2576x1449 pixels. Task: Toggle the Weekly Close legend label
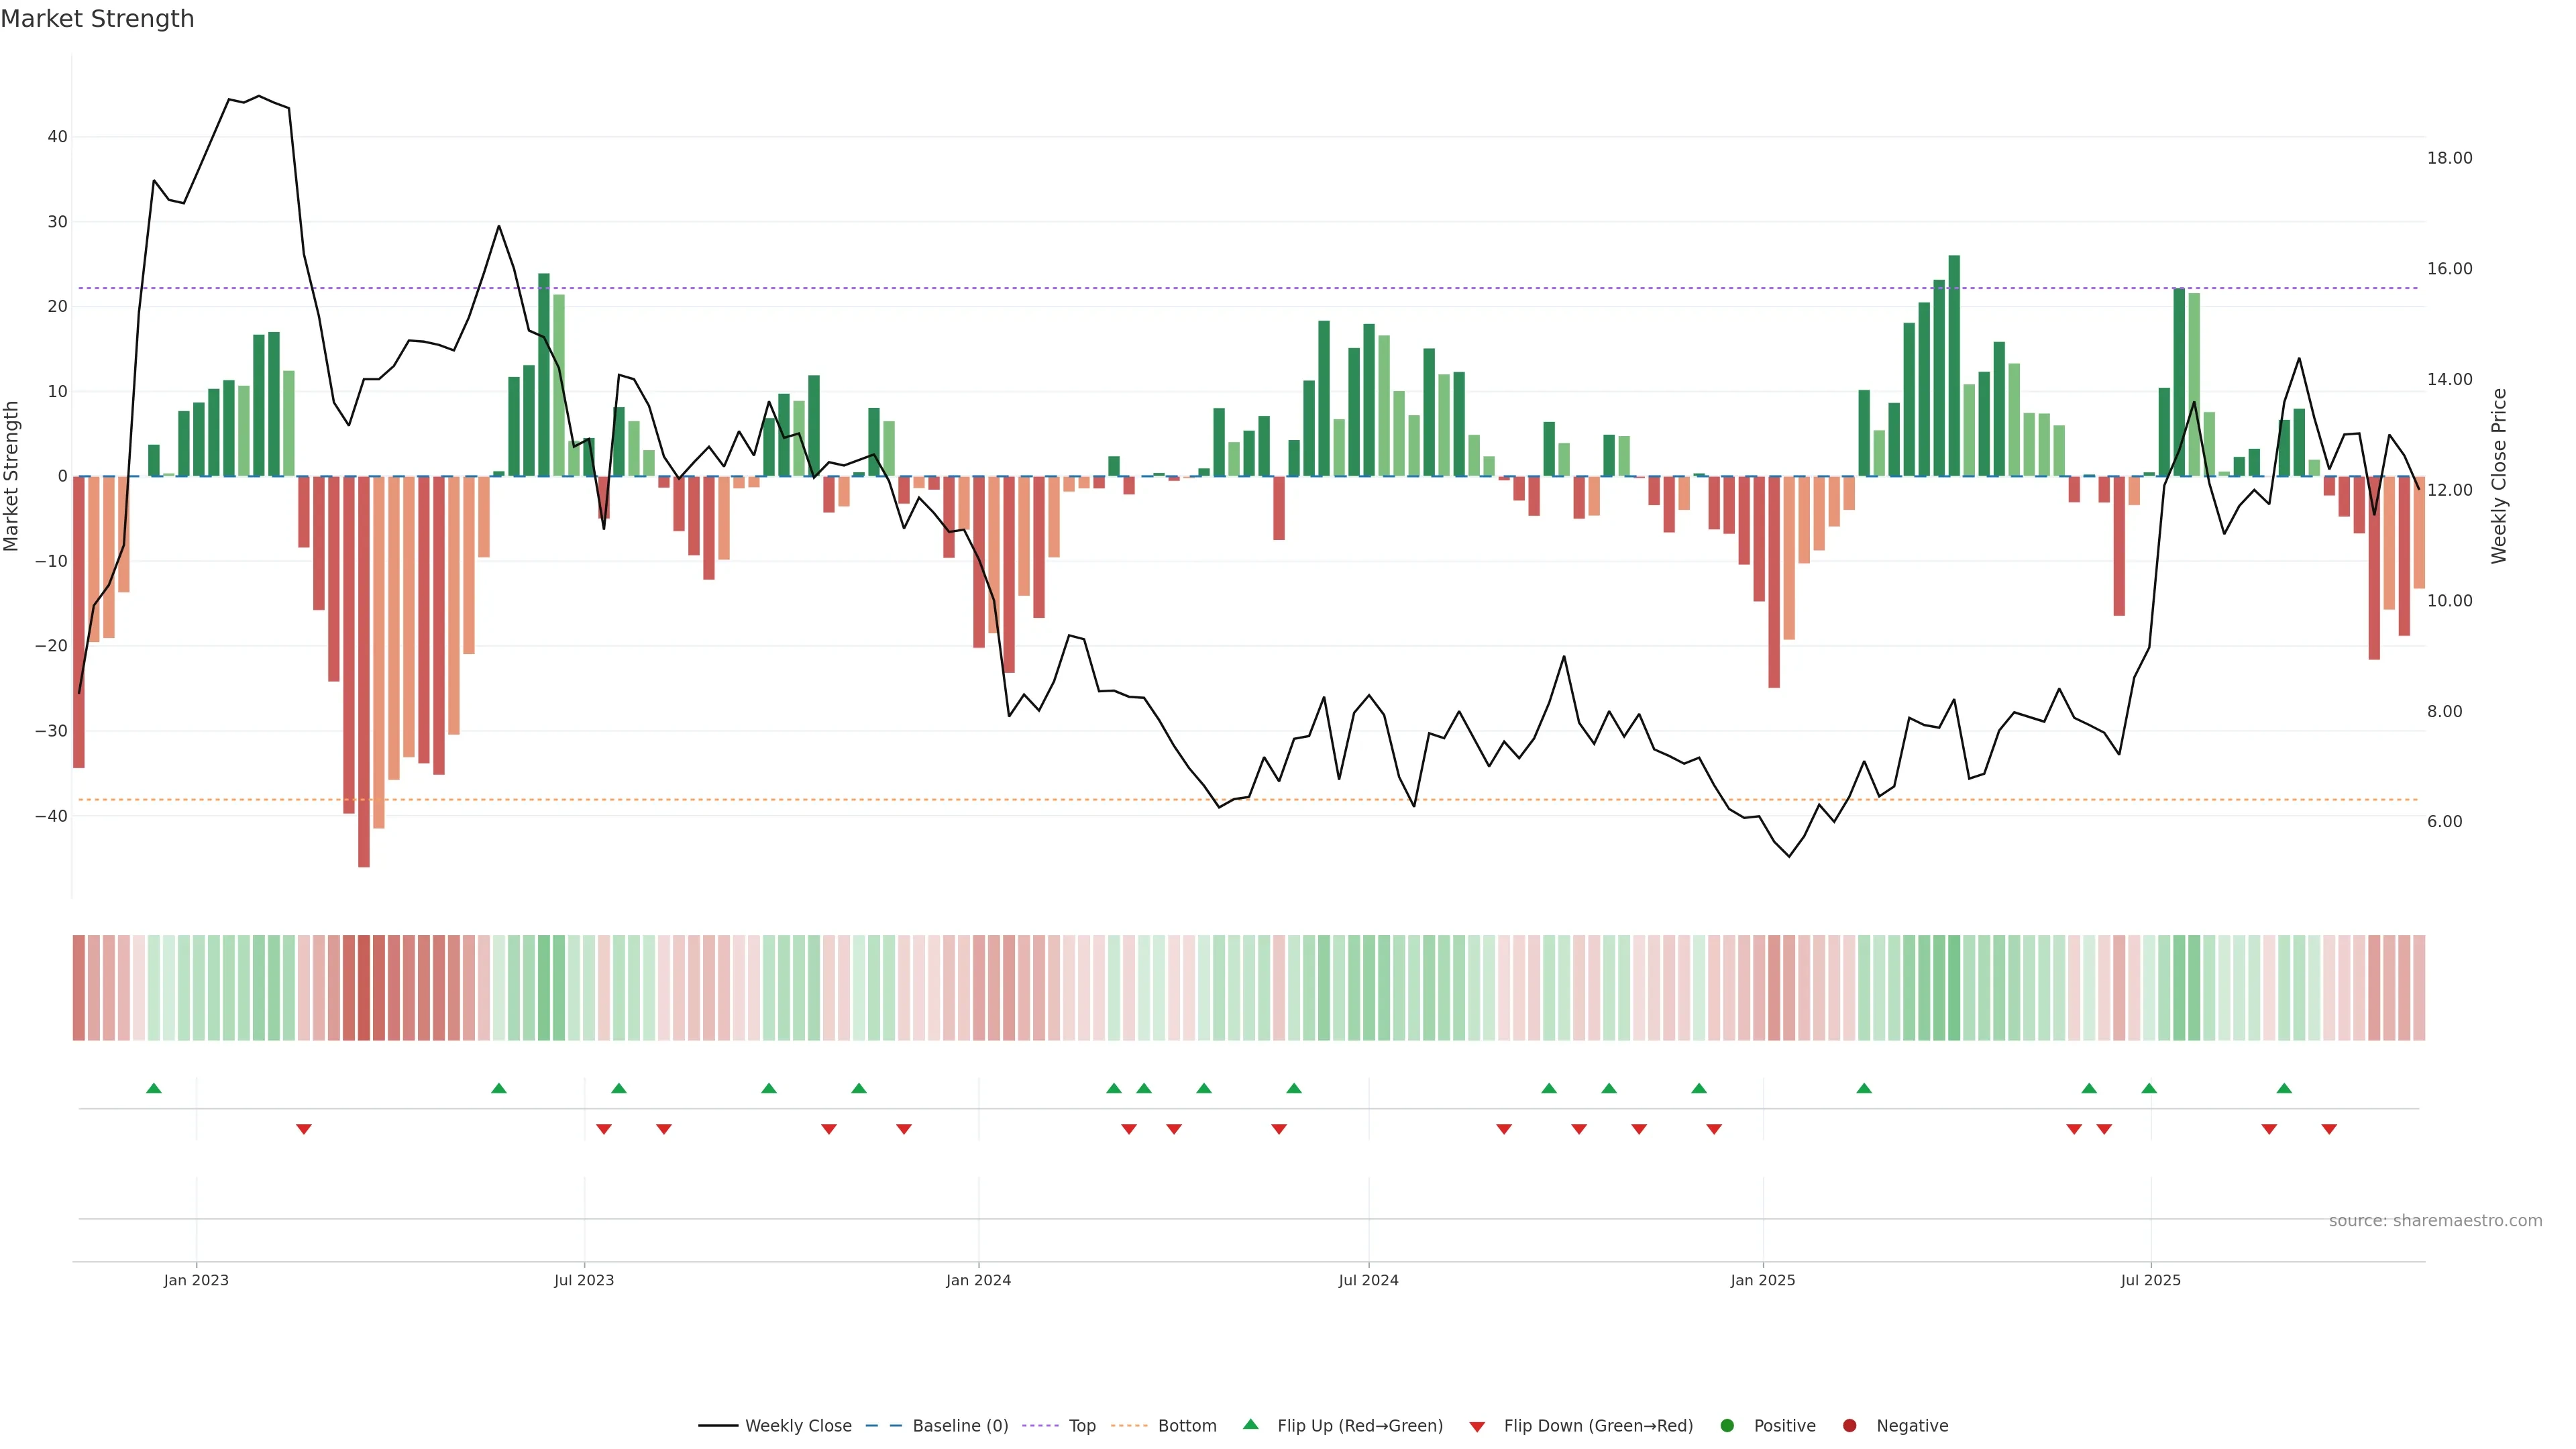[x=798, y=1426]
